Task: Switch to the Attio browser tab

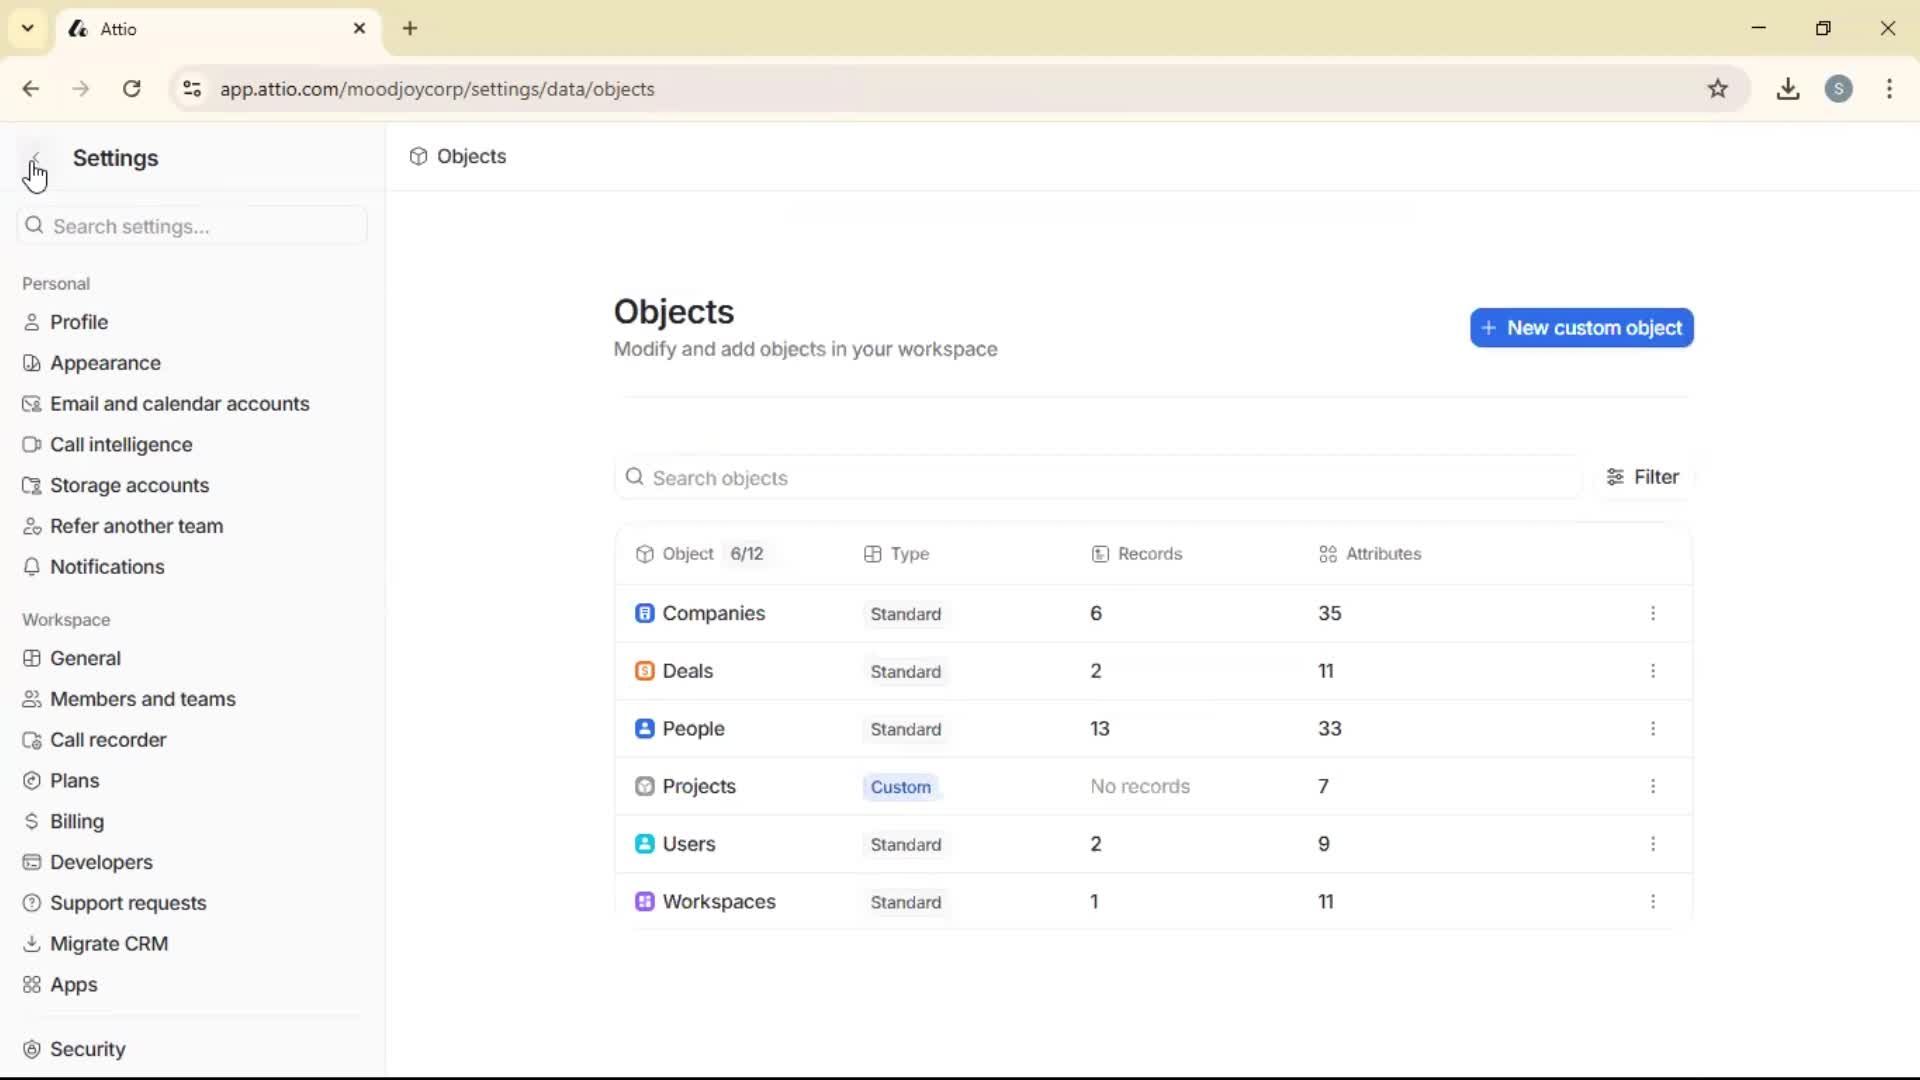Action: (x=150, y=29)
